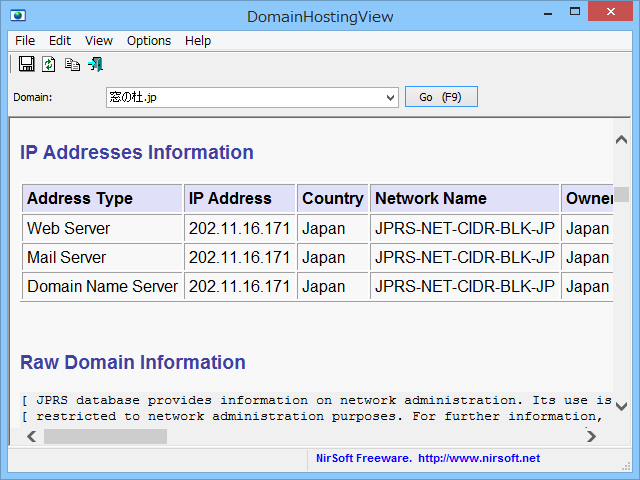This screenshot has height=480, width=640.
Task: Click the Address Type column header
Action: (102, 198)
